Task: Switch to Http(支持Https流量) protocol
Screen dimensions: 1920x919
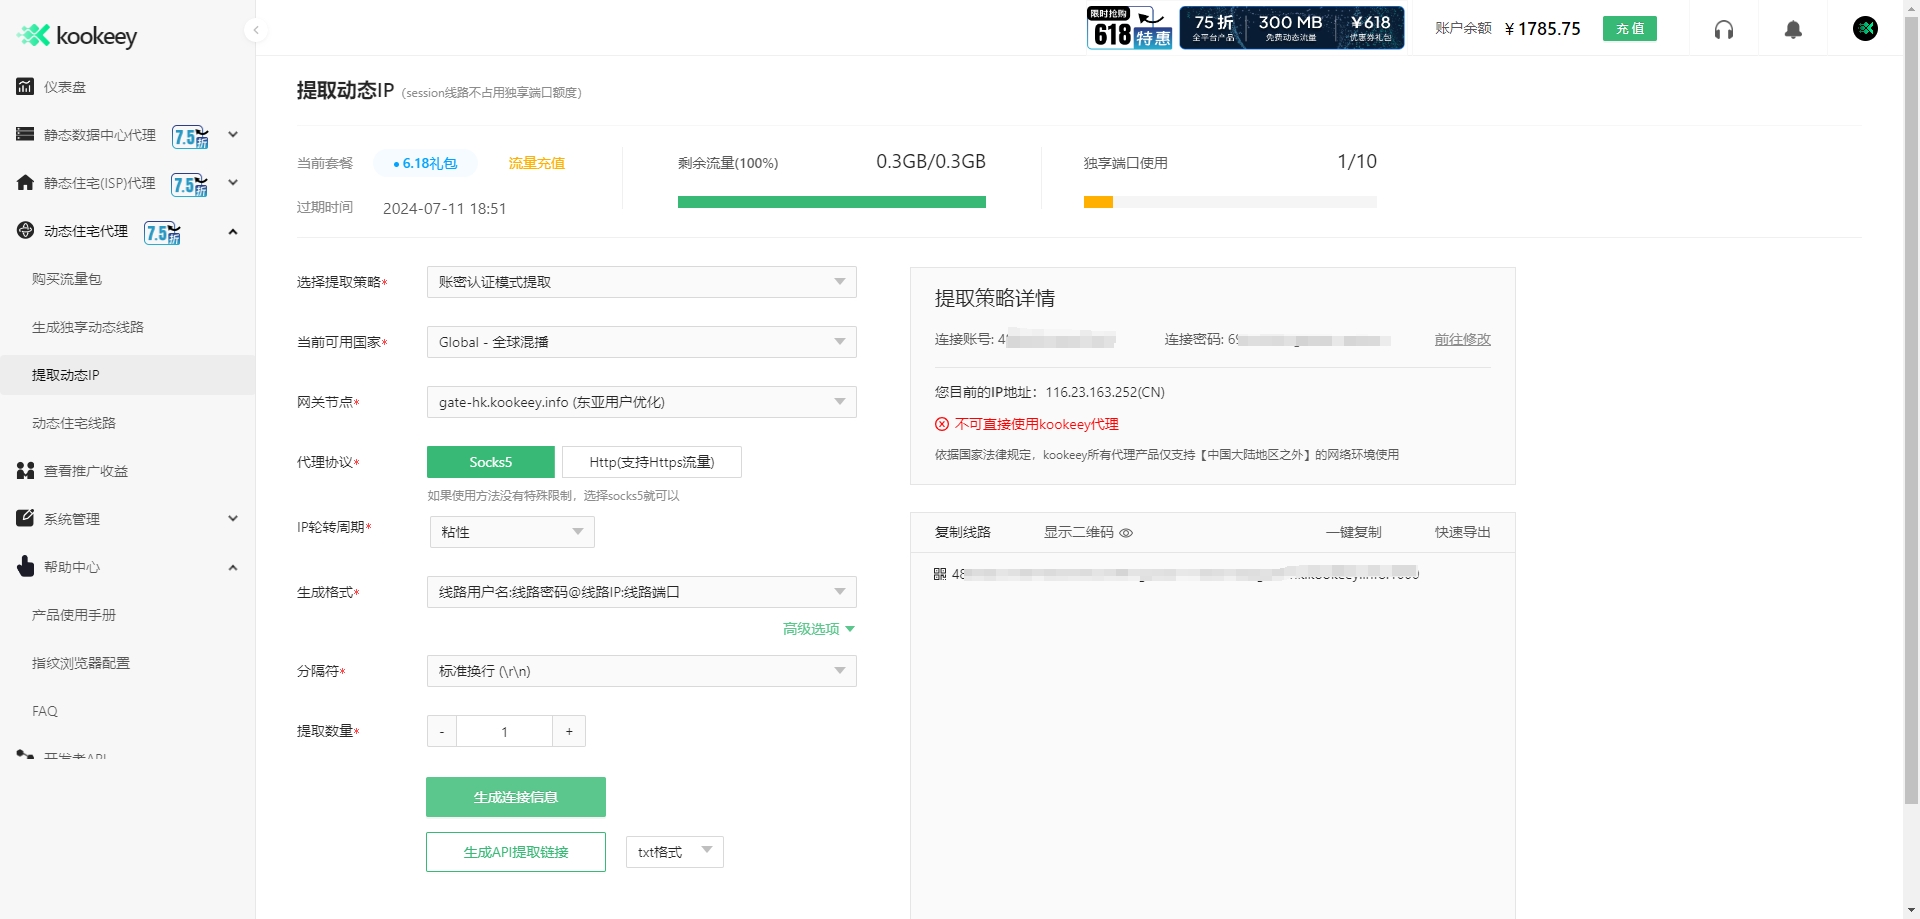Action: point(652,461)
